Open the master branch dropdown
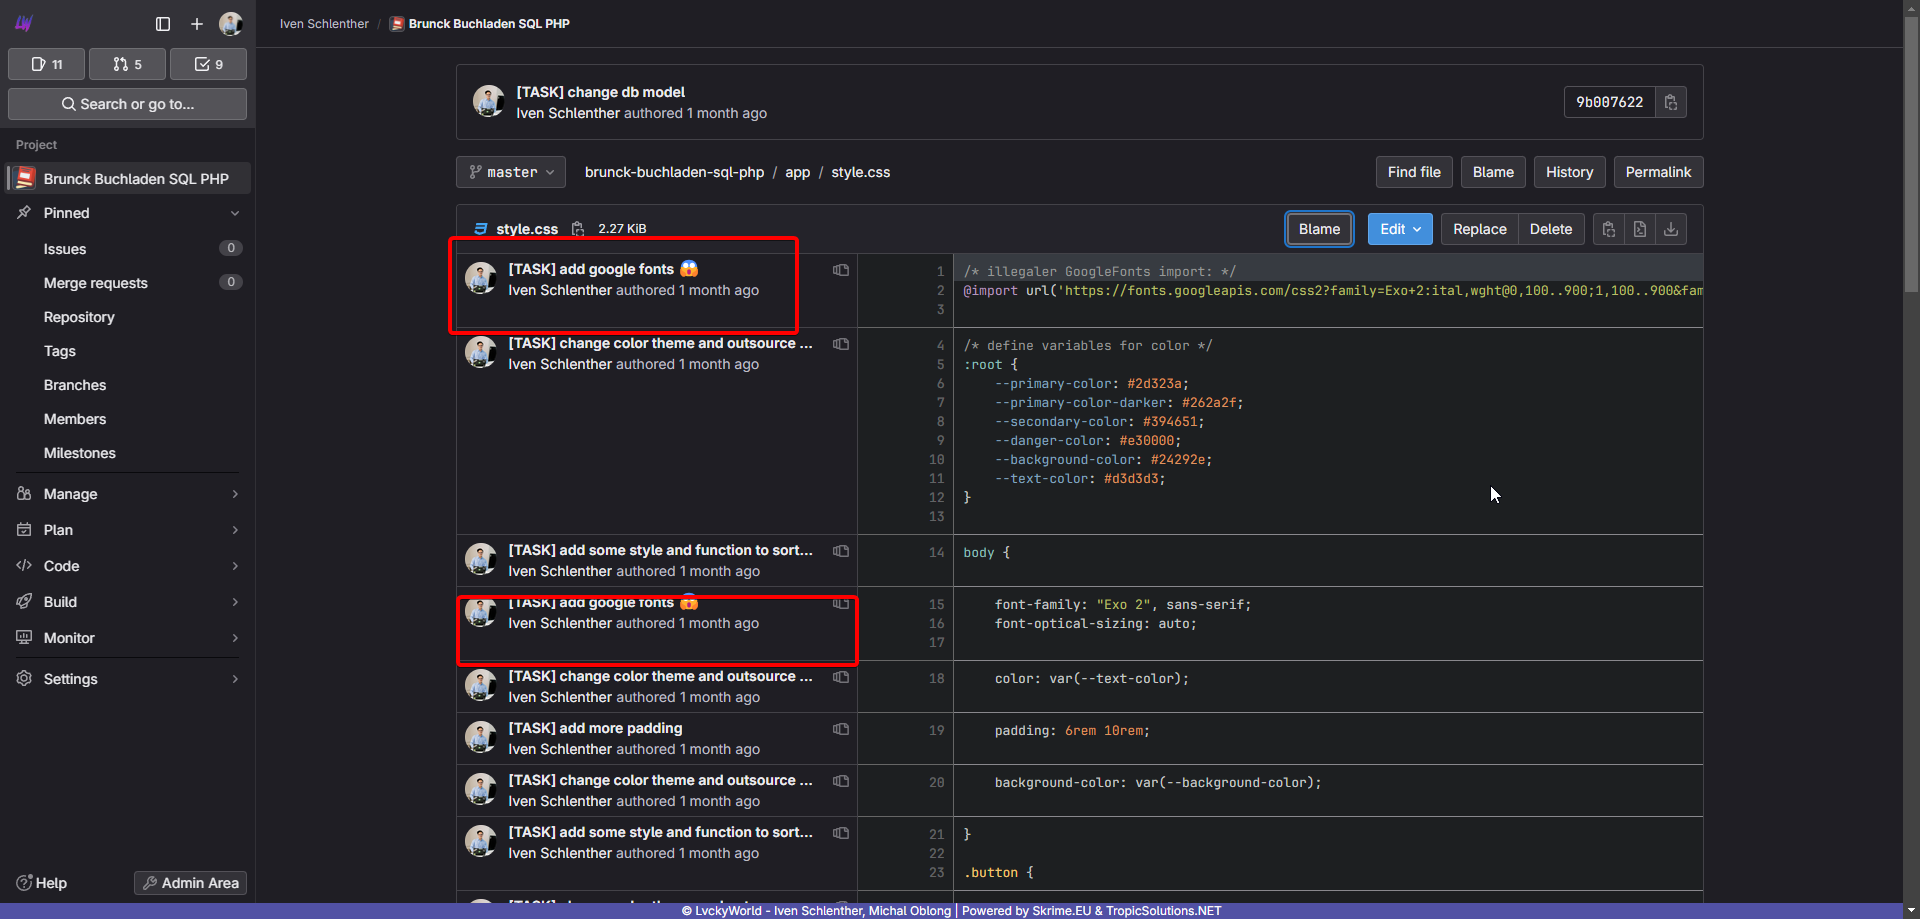This screenshot has height=919, width=1920. click(511, 172)
